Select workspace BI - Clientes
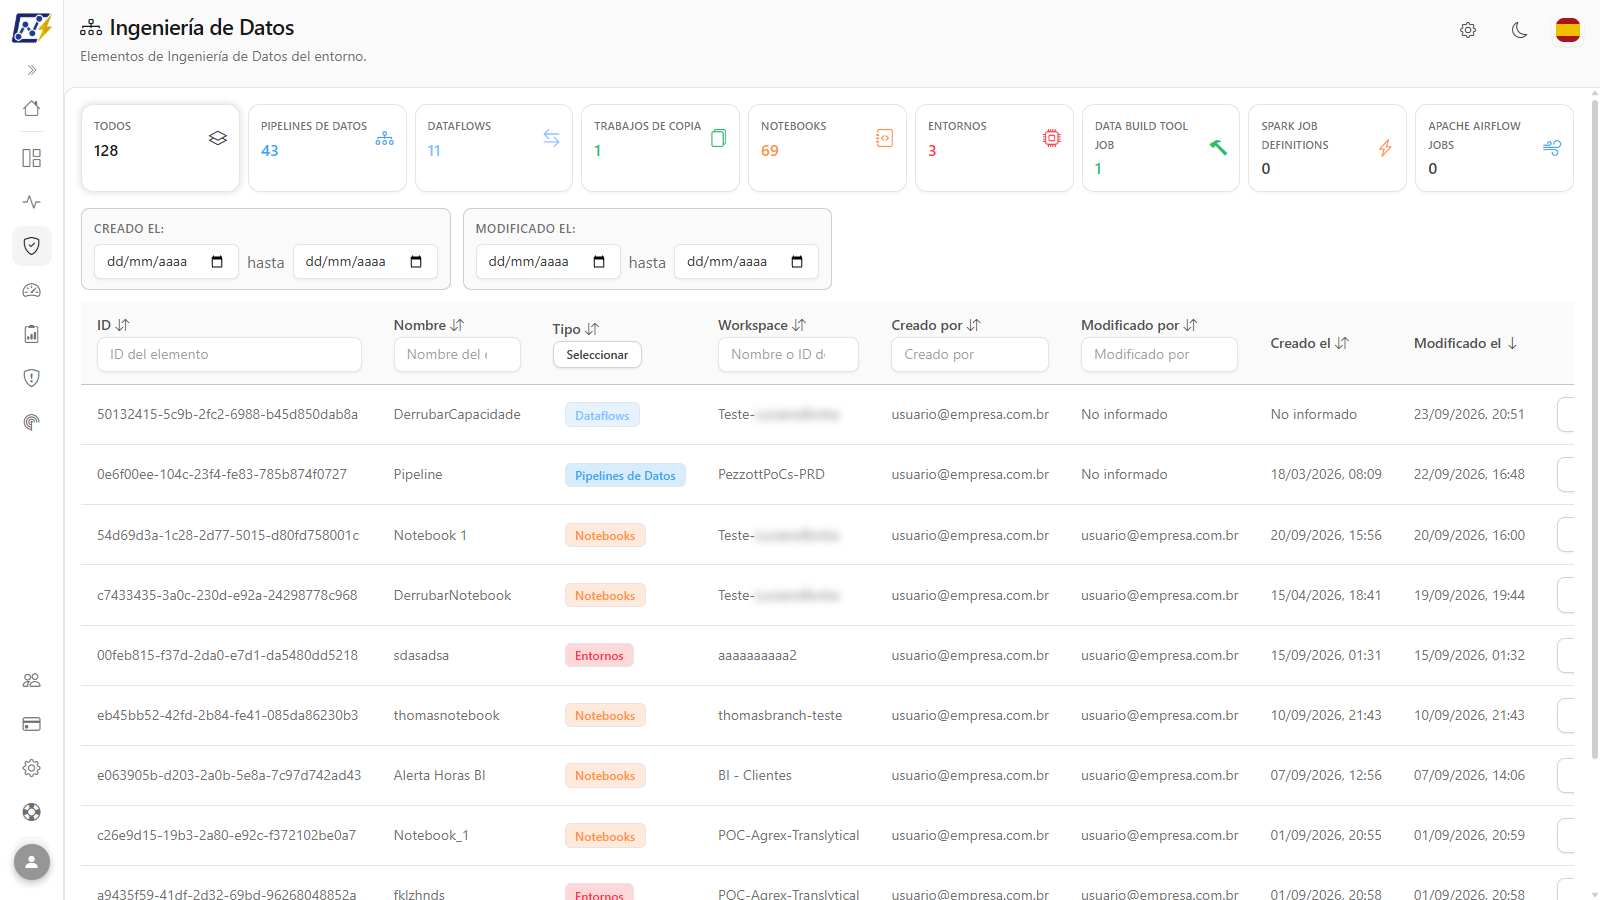 [x=755, y=775]
